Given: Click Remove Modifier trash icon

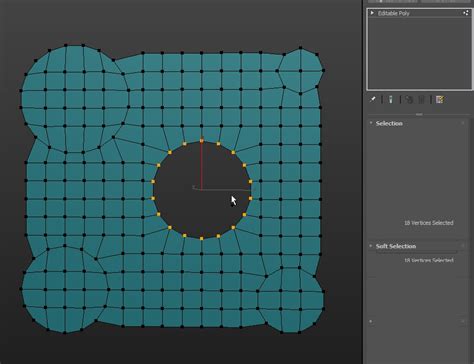Looking at the screenshot, I should [421, 99].
